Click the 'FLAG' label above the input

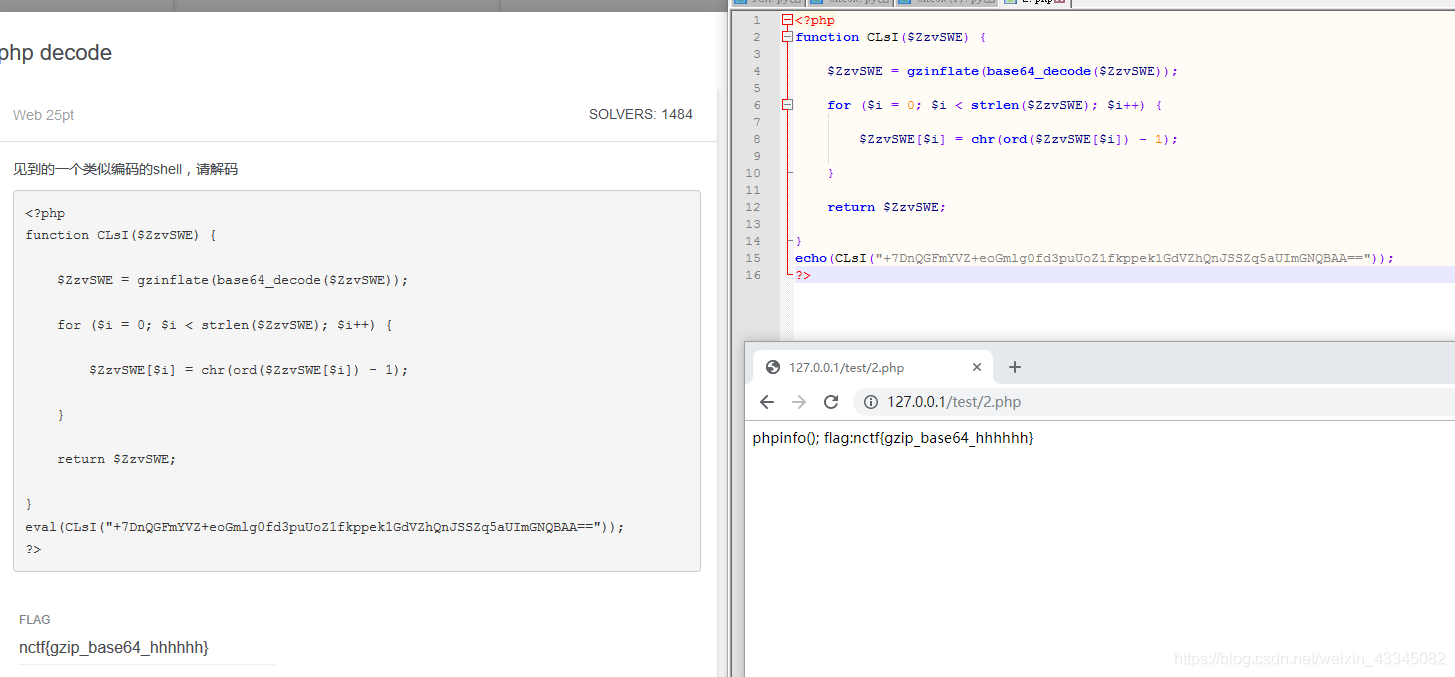(x=35, y=620)
